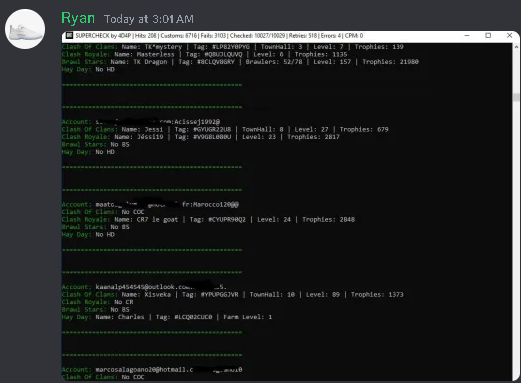The image size is (521, 383).
Task: Open the attached console screenshot image
Action: click(x=291, y=206)
